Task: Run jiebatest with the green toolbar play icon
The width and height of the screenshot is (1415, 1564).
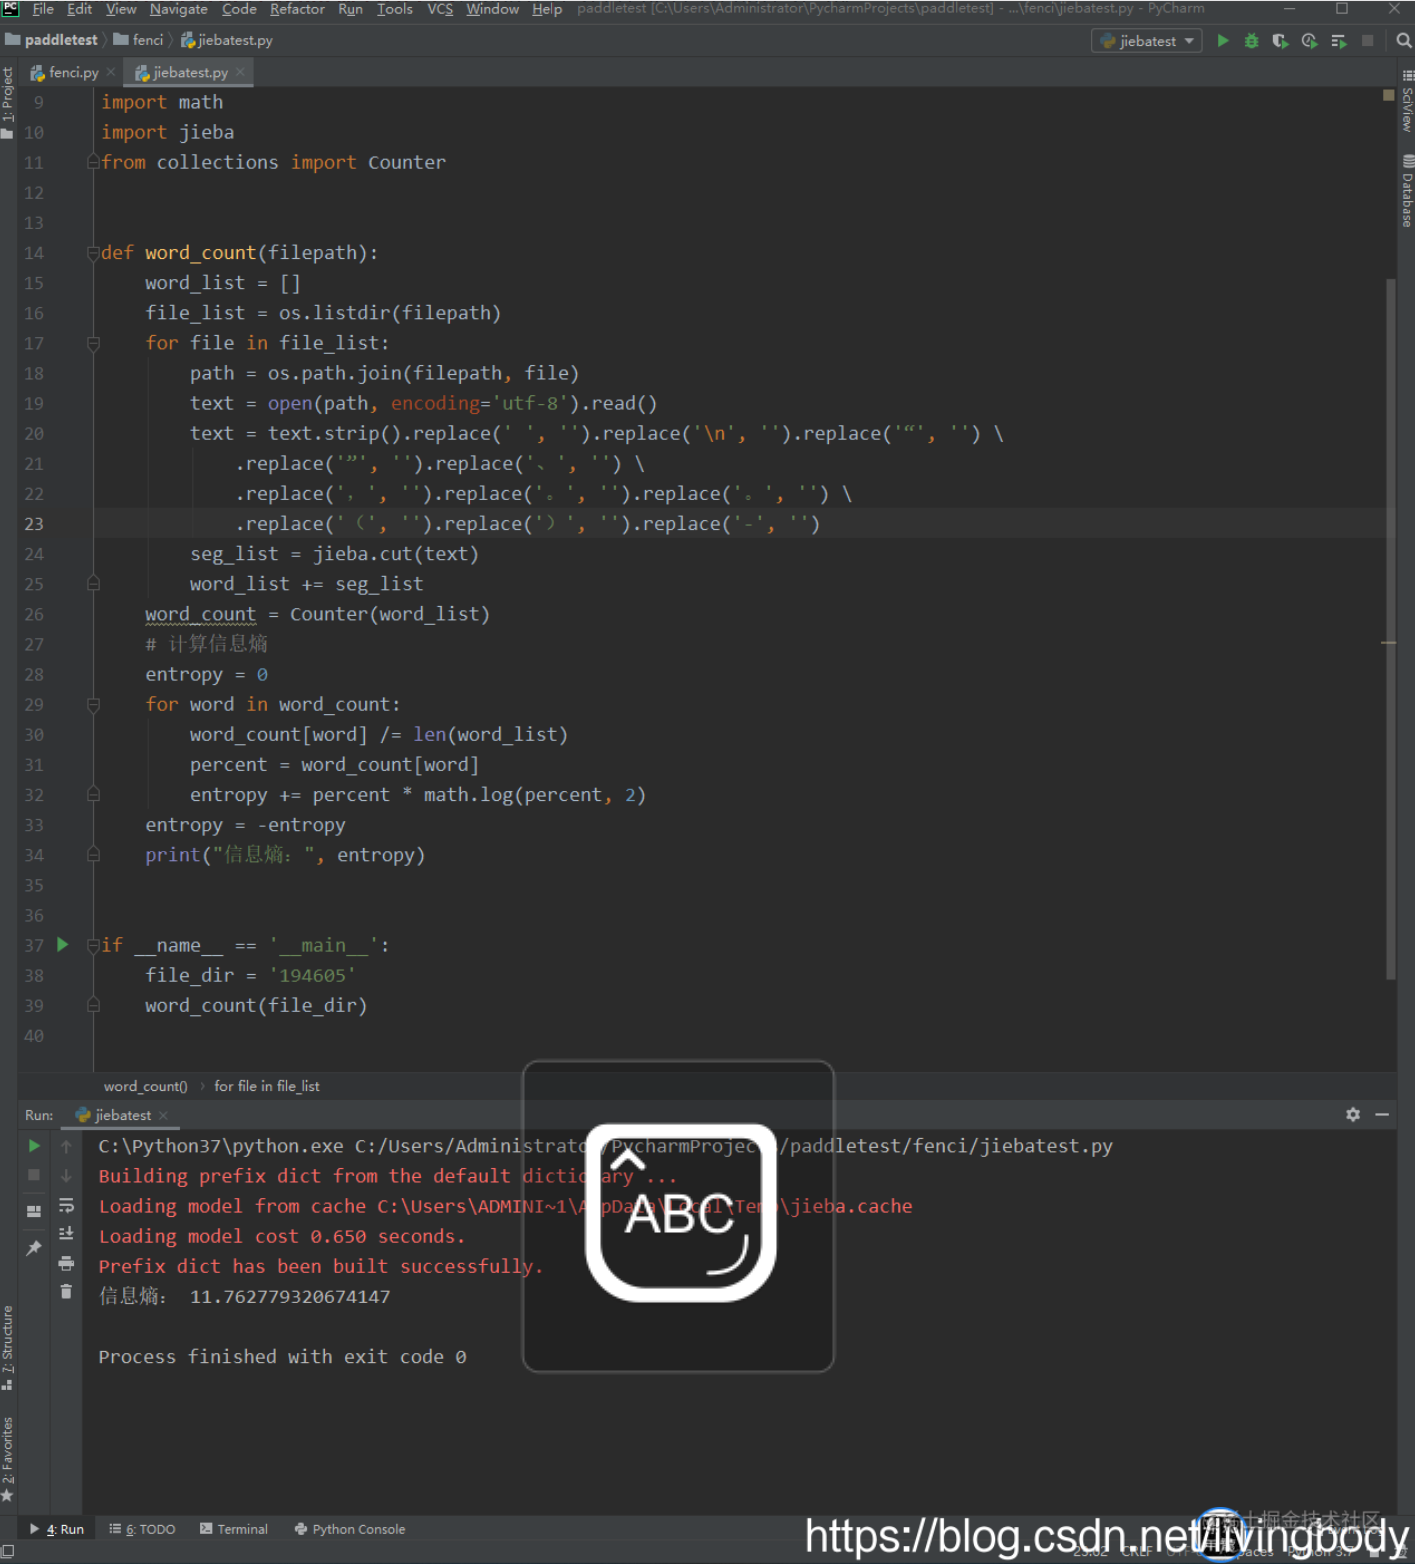Action: click(1222, 41)
